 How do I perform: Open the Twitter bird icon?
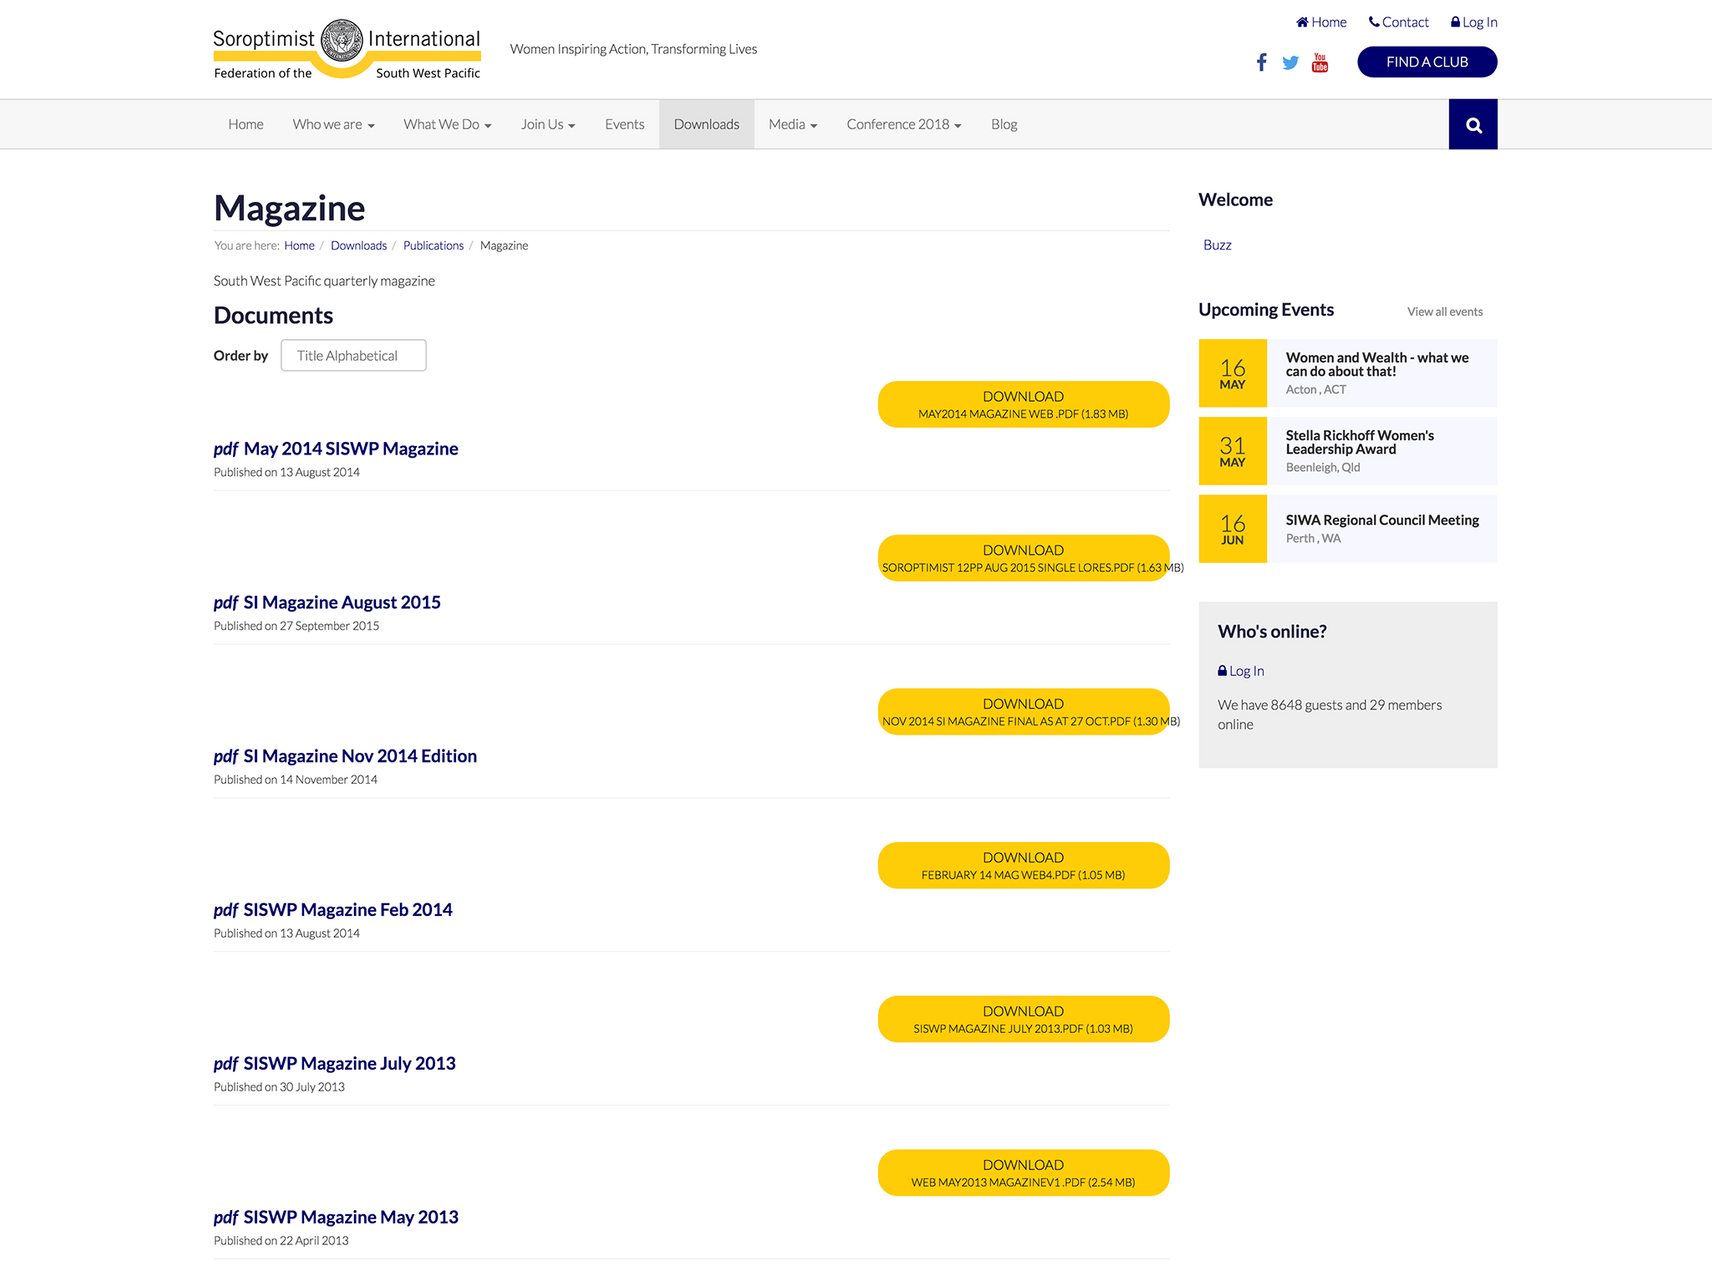pos(1290,63)
